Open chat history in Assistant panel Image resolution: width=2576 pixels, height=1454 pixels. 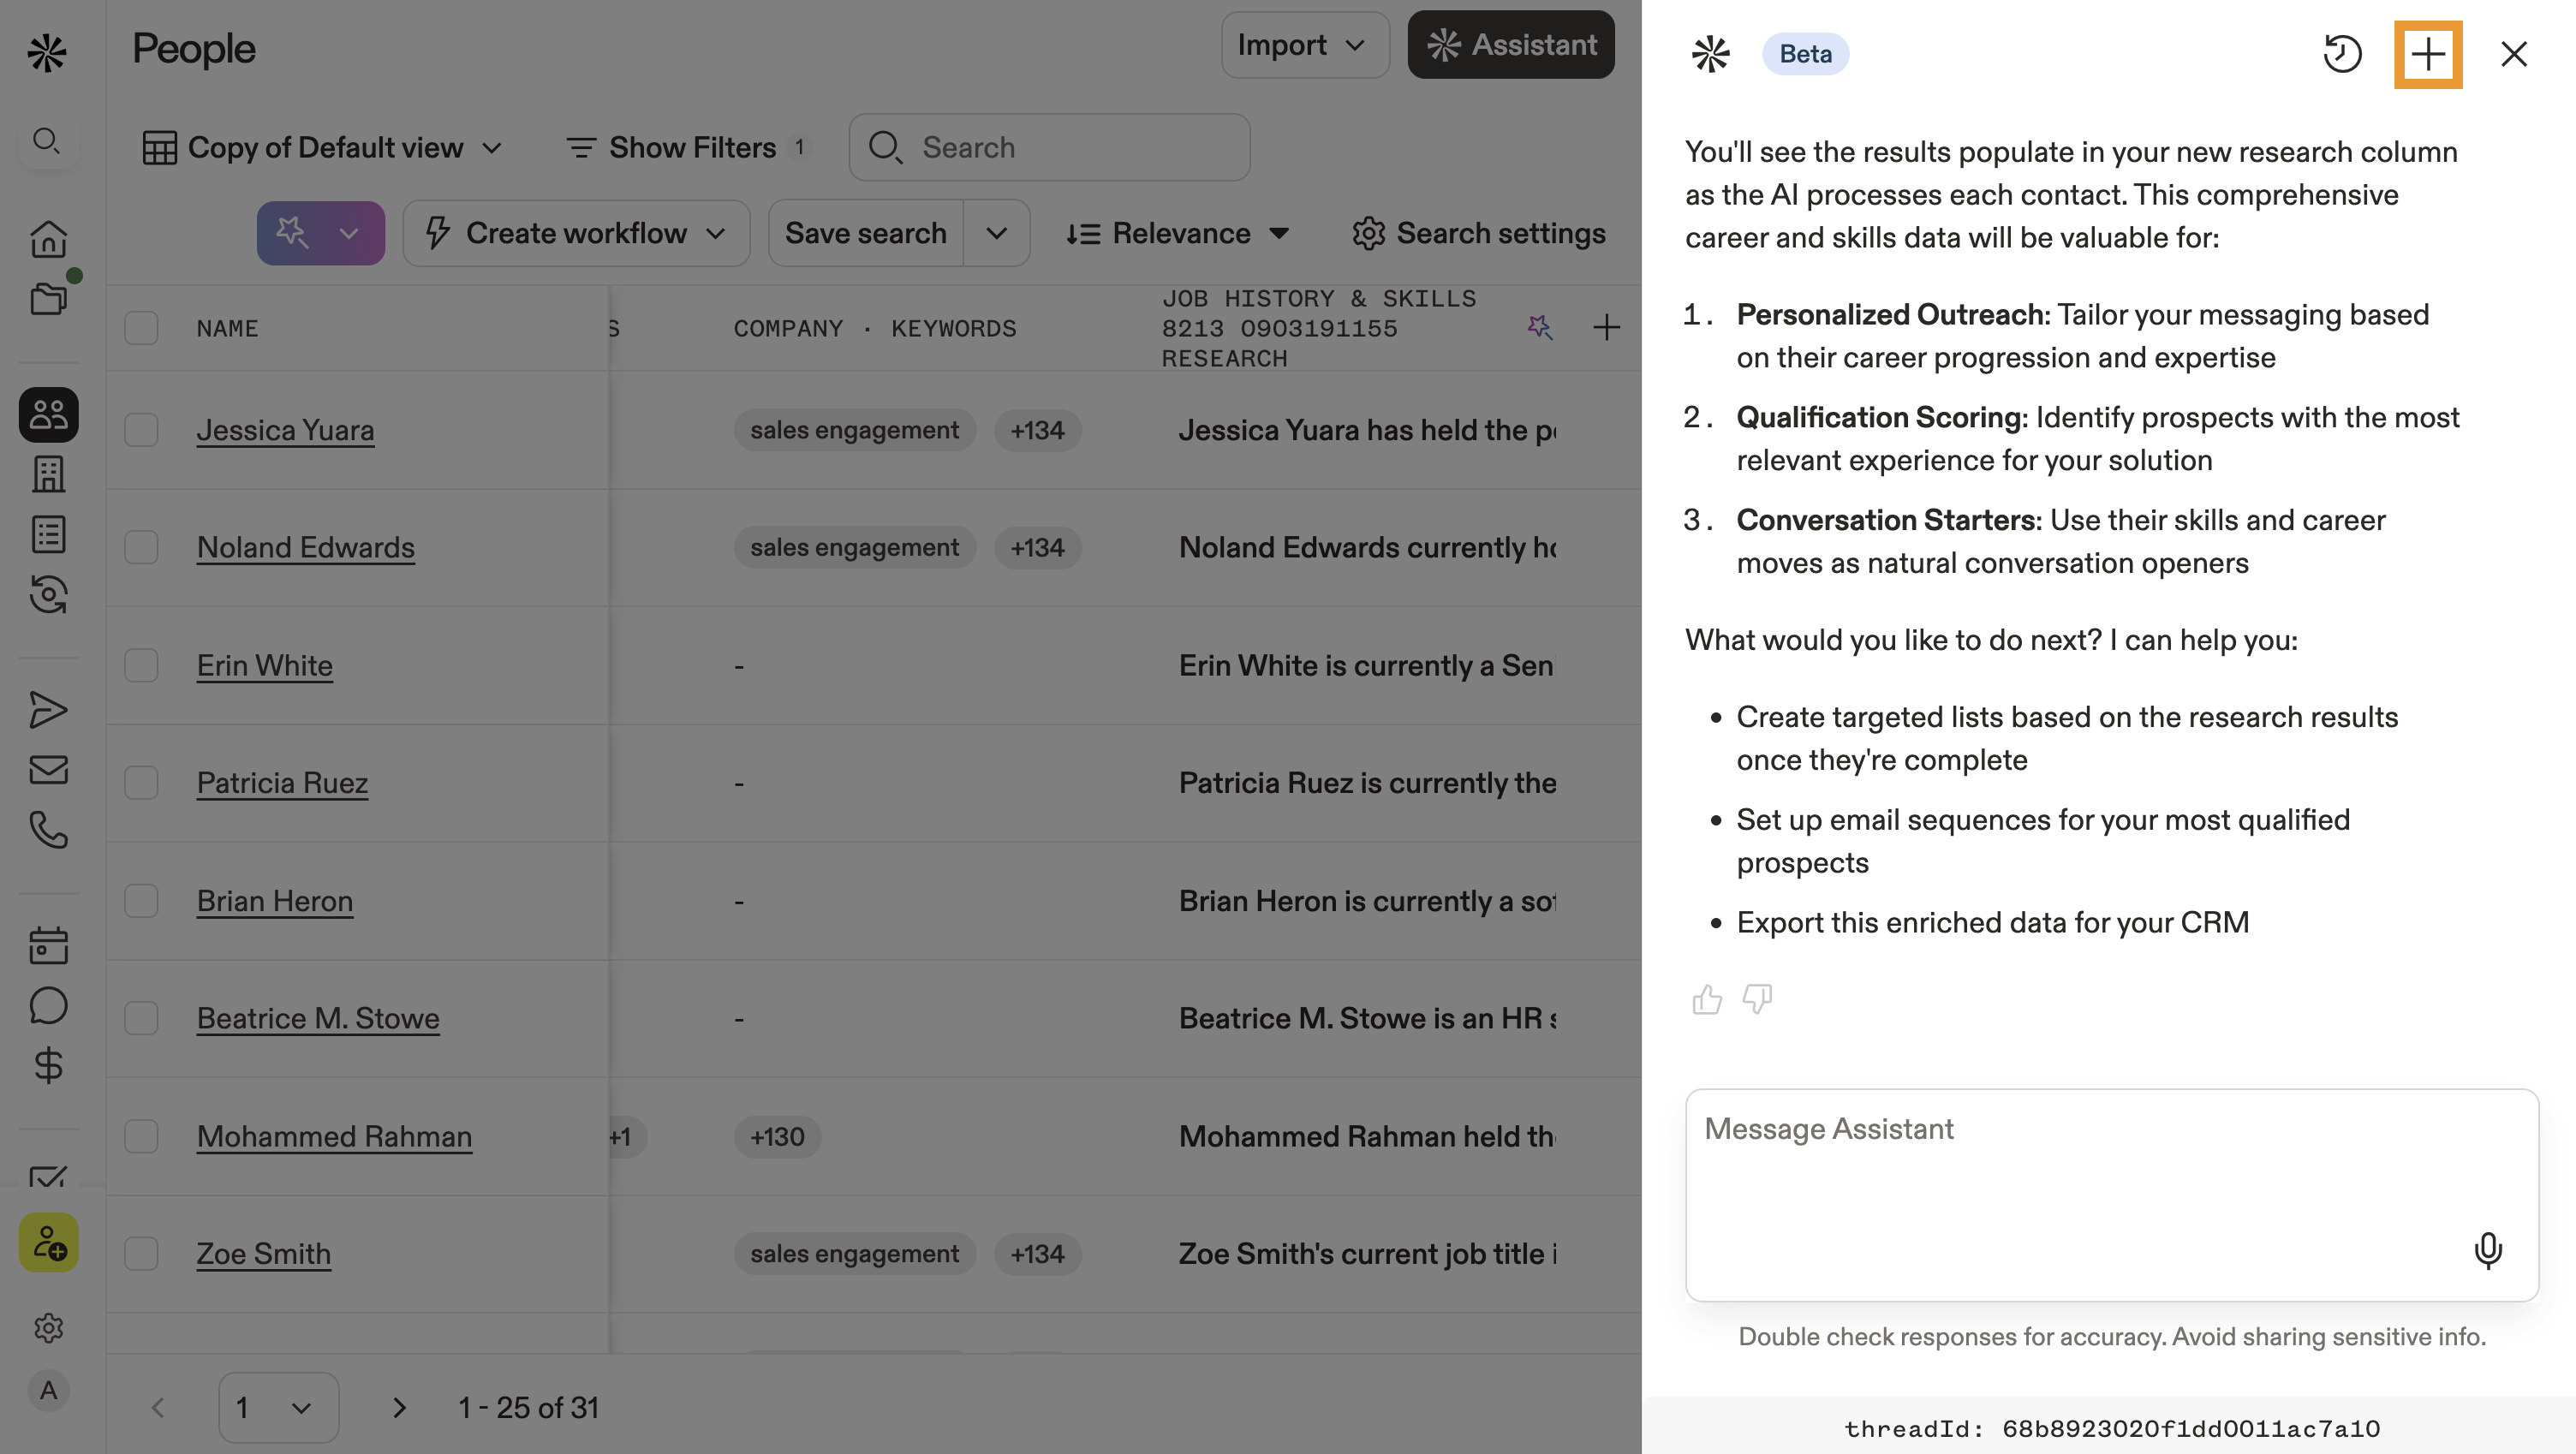(x=2341, y=54)
